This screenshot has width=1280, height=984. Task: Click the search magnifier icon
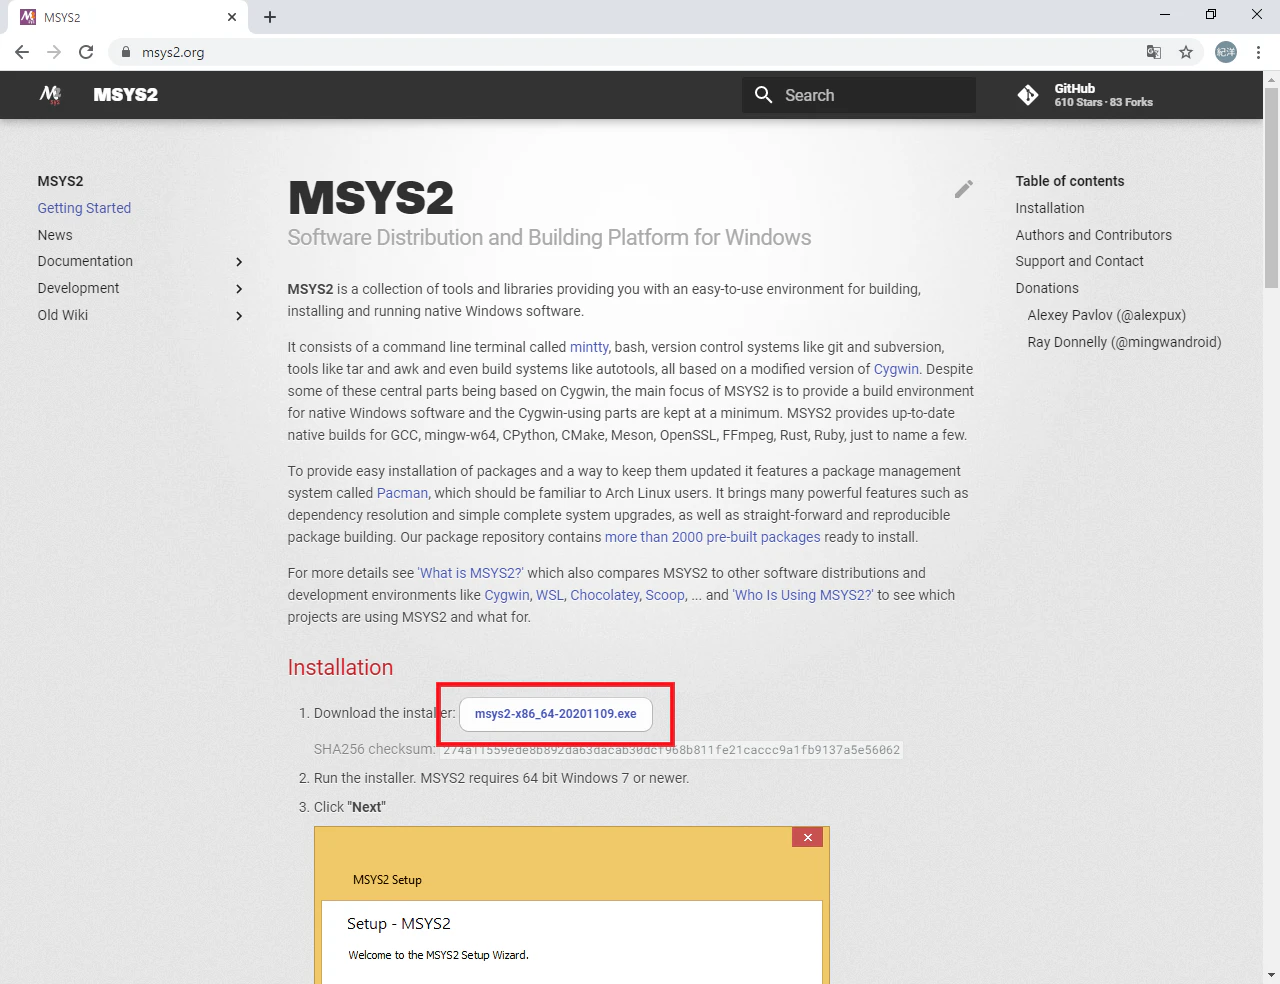tap(763, 94)
